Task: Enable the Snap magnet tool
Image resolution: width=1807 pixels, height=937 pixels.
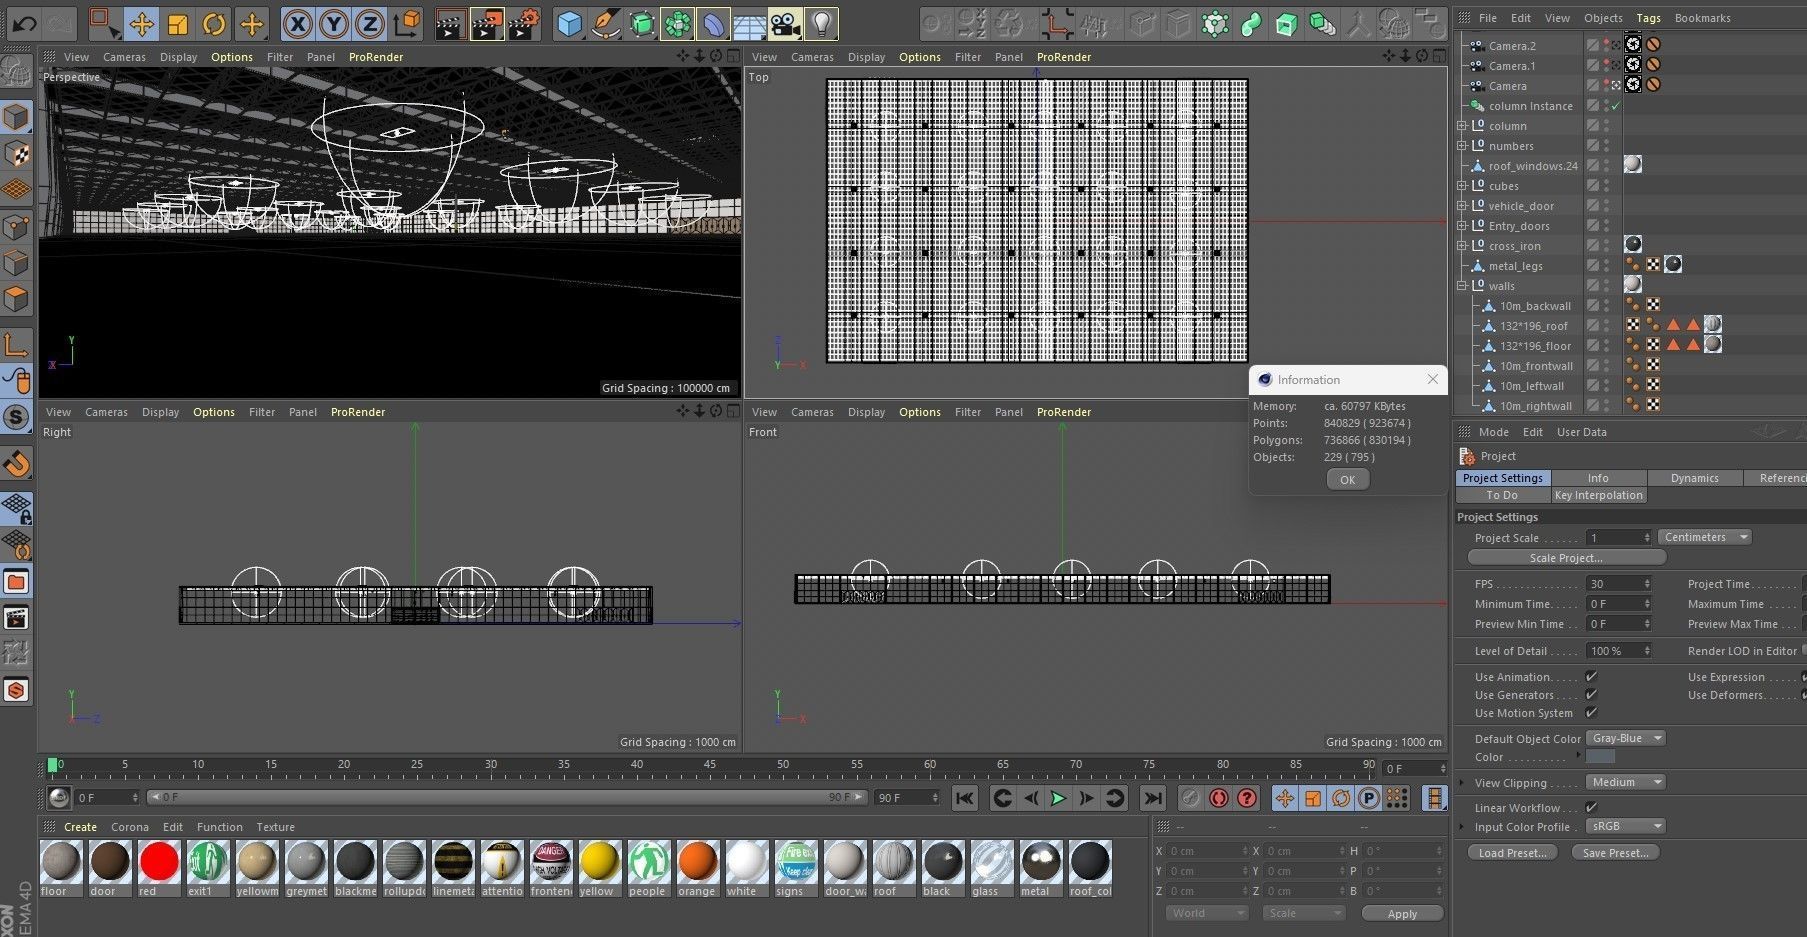Action: point(17,463)
